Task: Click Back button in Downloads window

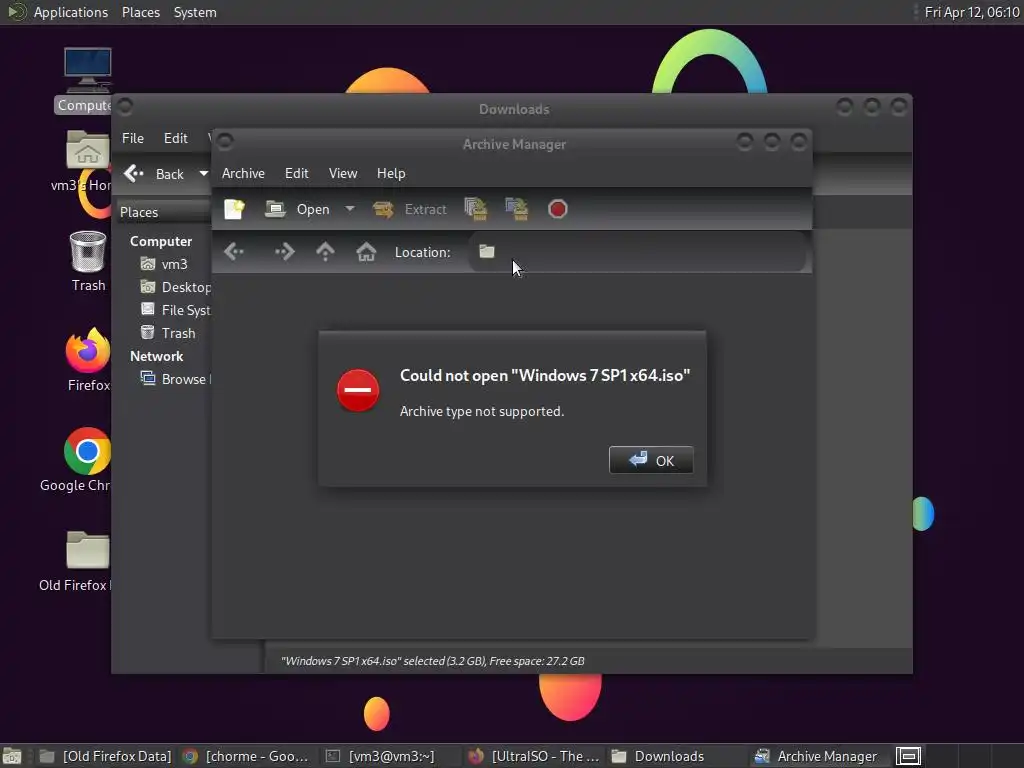Action: pyautogui.click(x=154, y=174)
